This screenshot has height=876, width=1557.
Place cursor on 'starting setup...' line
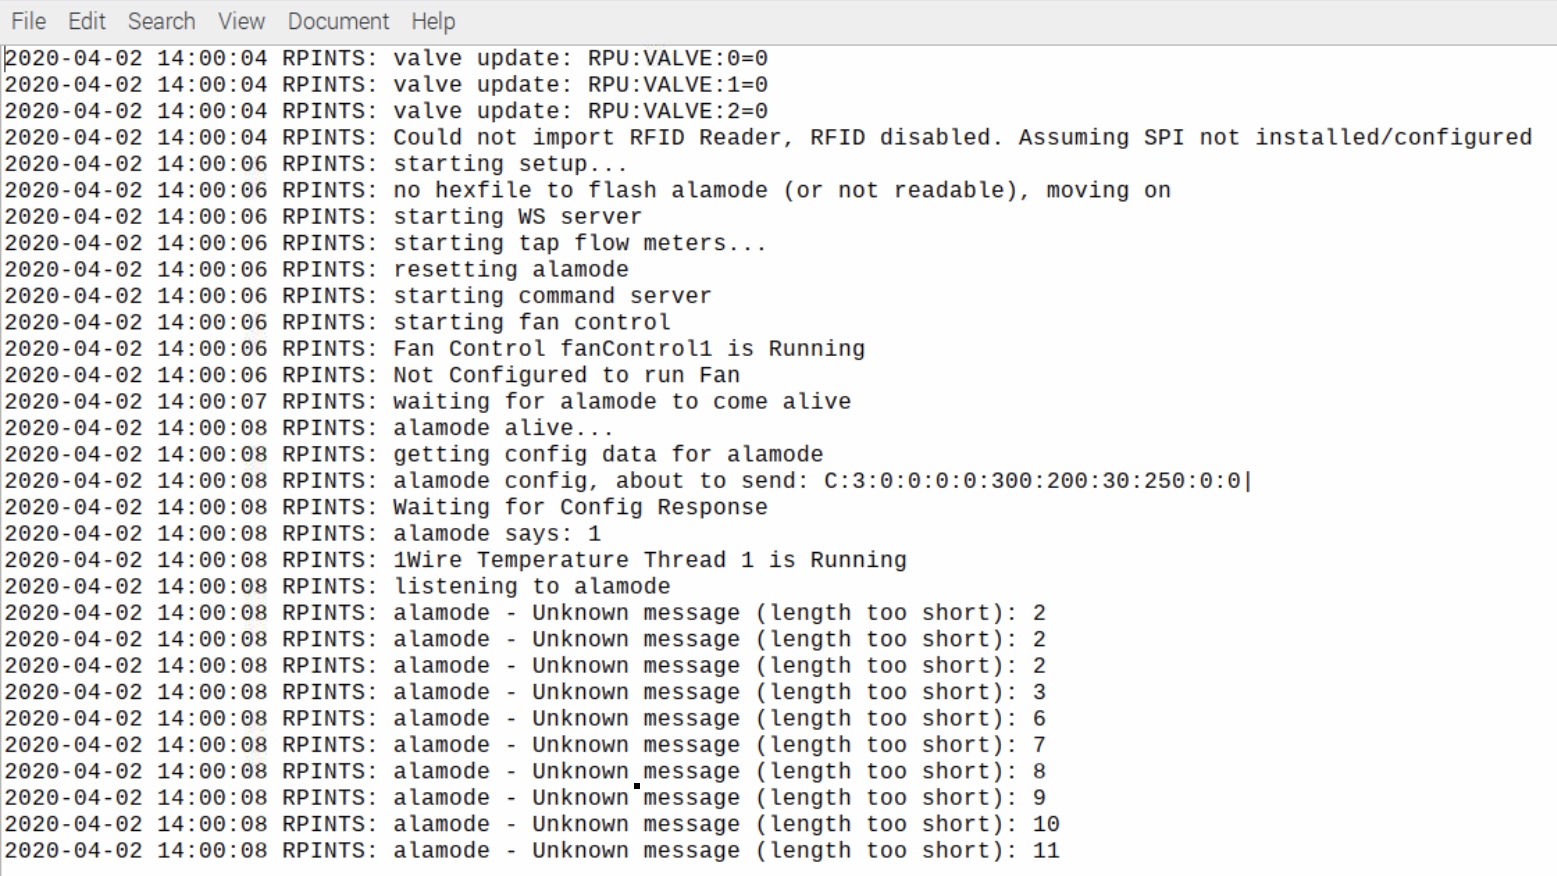pyautogui.click(x=316, y=164)
